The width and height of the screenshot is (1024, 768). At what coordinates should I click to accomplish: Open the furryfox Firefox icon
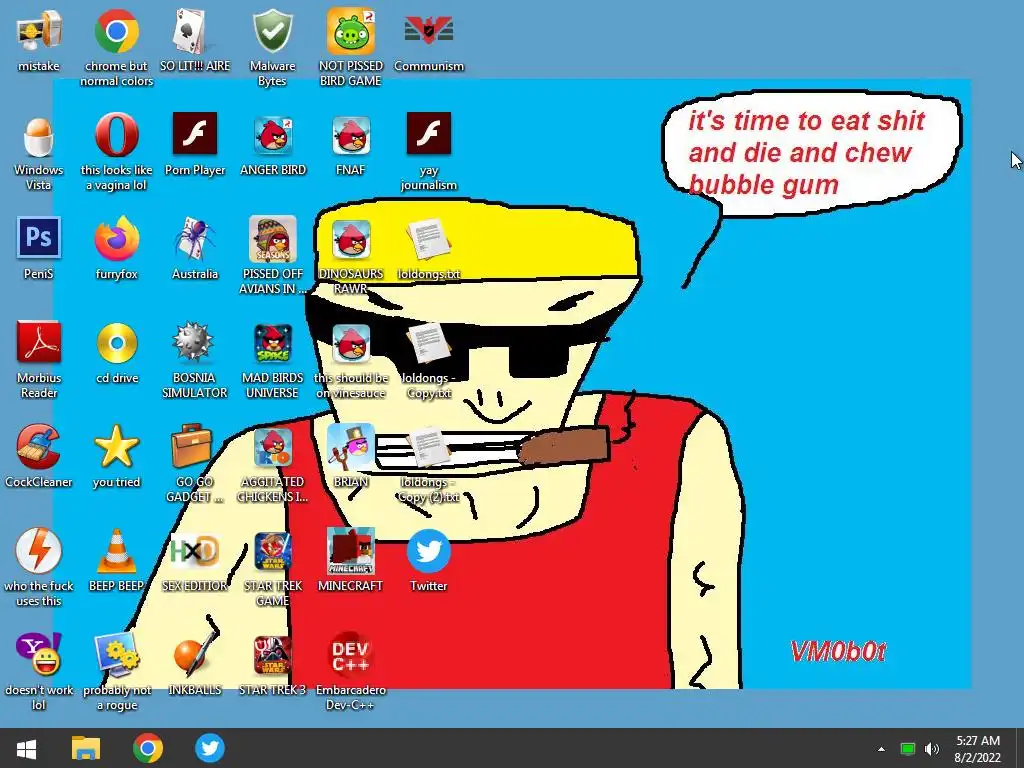coord(116,238)
